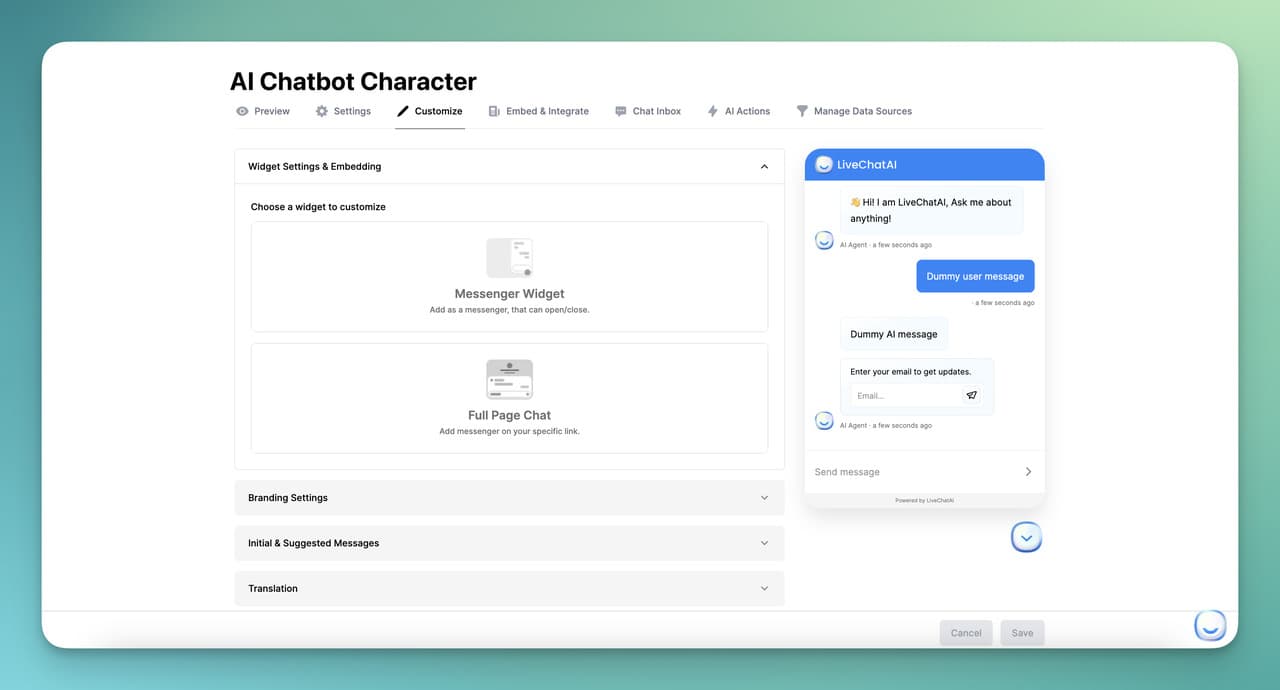The image size is (1280, 690).
Task: Click the AI Agent avatar under greeting
Action: click(824, 240)
